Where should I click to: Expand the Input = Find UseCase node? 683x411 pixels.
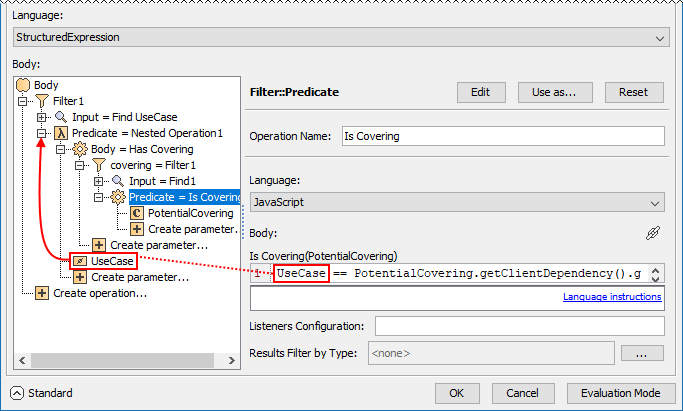click(41, 117)
